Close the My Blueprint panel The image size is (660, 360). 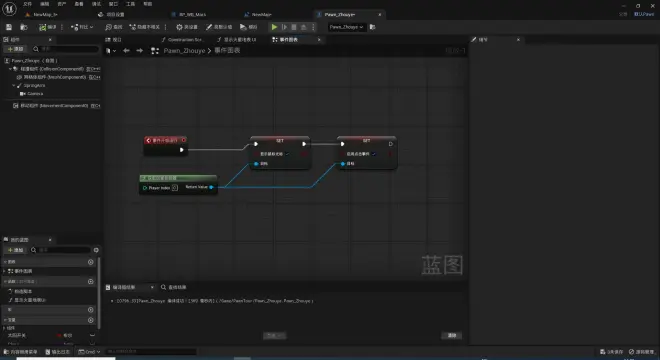[x=50, y=240]
